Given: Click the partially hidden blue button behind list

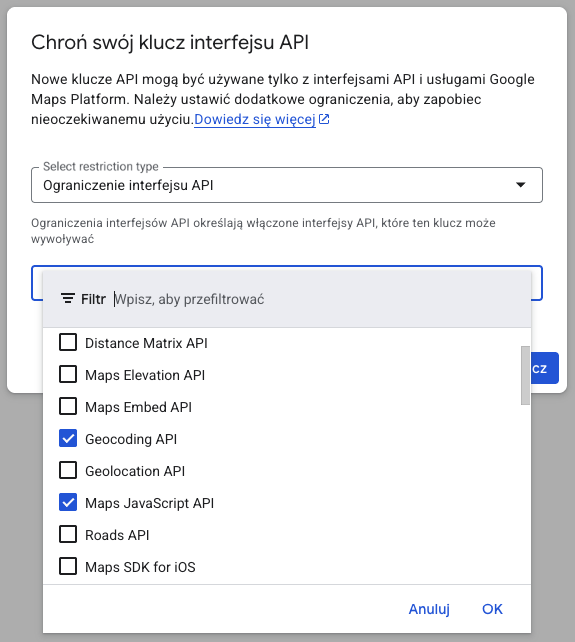Looking at the screenshot, I should coord(545,368).
